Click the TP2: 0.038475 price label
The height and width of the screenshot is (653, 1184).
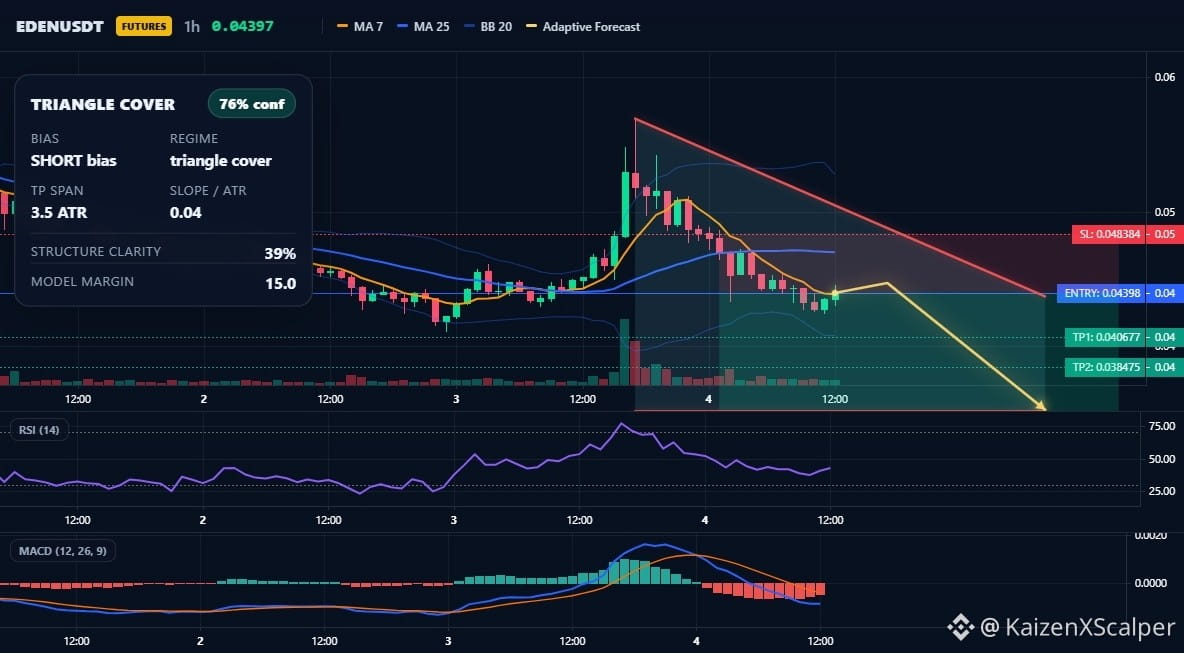1106,367
